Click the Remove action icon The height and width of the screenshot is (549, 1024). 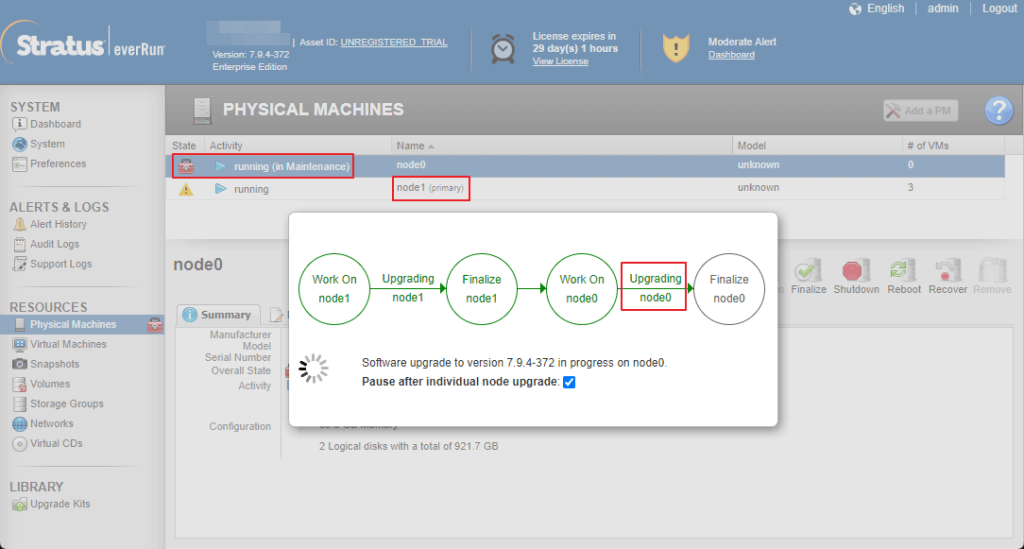tap(991, 270)
